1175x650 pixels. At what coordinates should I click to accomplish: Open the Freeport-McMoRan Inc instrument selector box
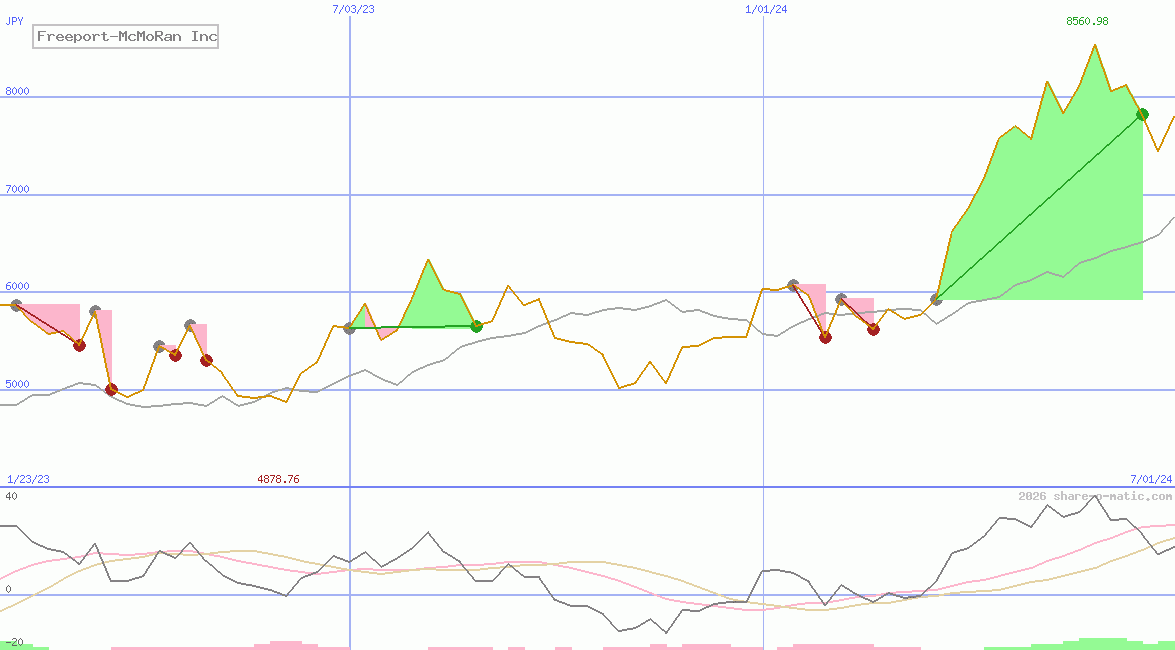coord(125,36)
